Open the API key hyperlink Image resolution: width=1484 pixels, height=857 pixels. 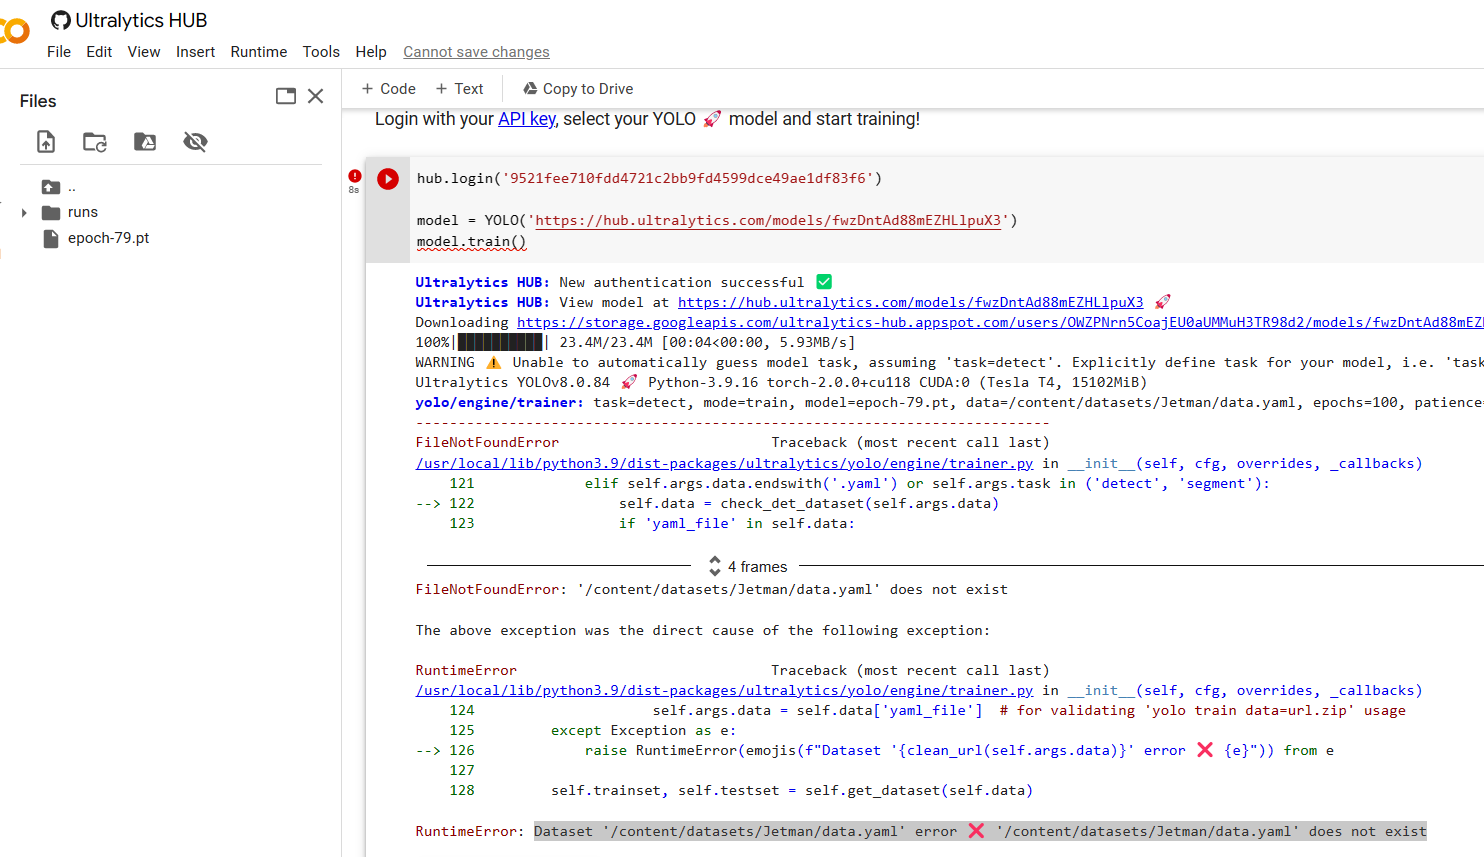tap(526, 118)
